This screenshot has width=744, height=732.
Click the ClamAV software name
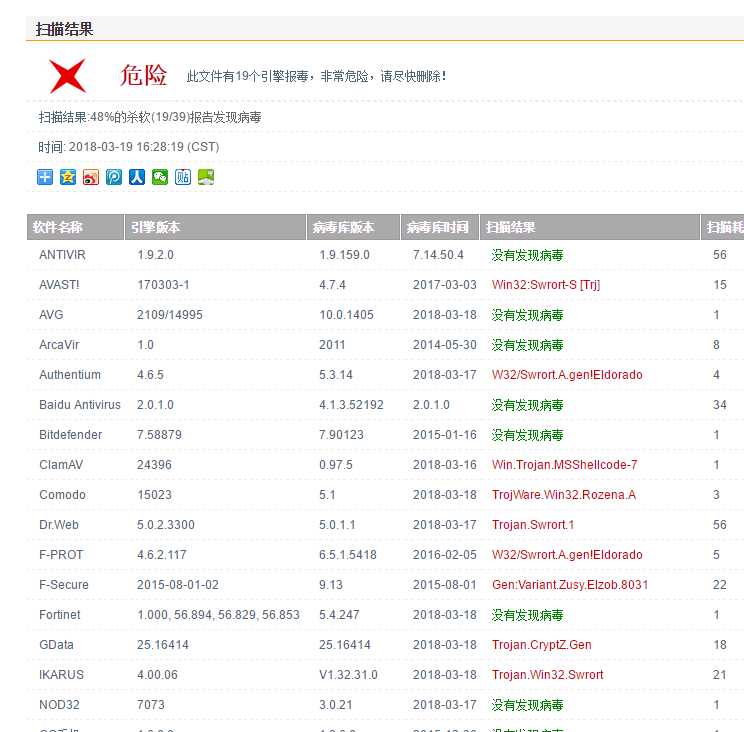[x=61, y=464]
